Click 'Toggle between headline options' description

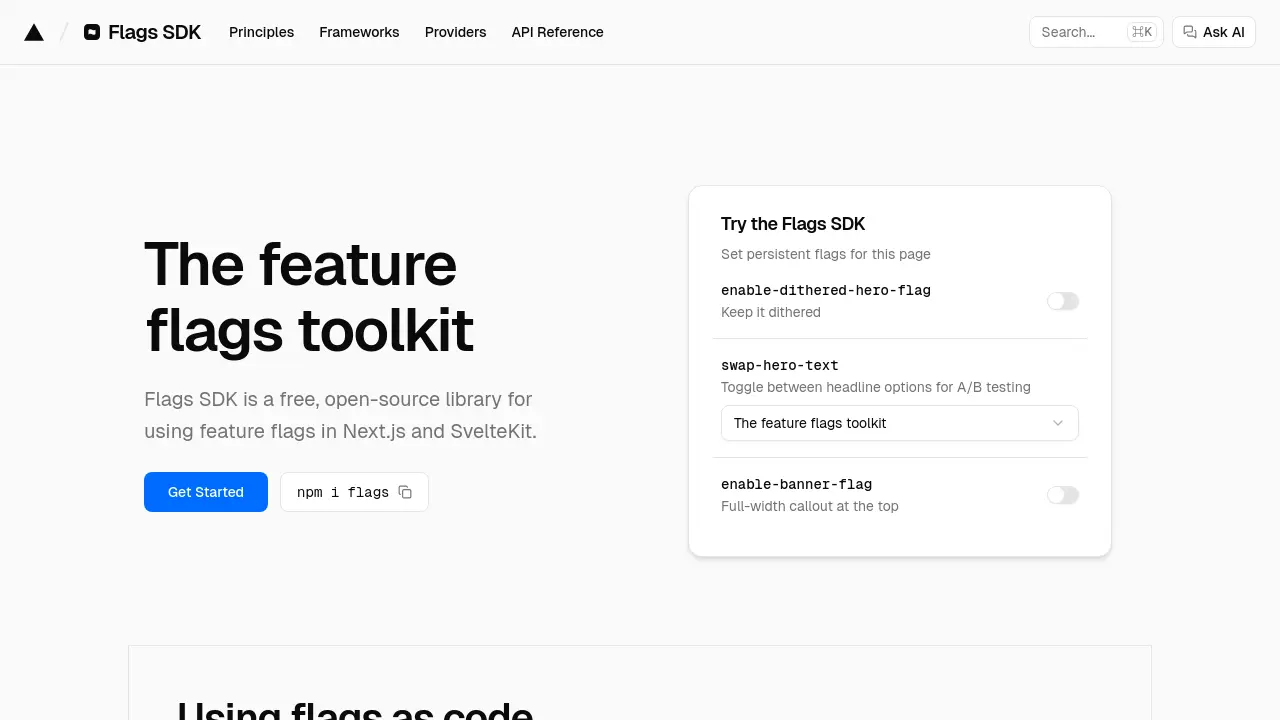coord(876,387)
